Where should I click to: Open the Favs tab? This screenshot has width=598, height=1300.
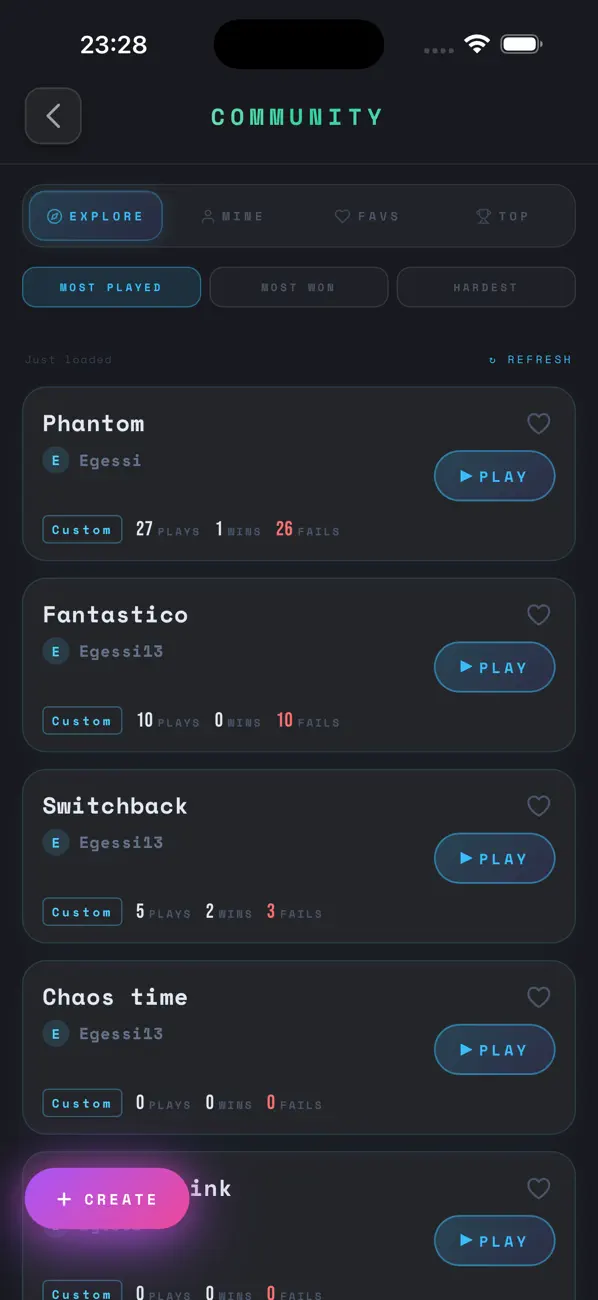click(x=366, y=216)
